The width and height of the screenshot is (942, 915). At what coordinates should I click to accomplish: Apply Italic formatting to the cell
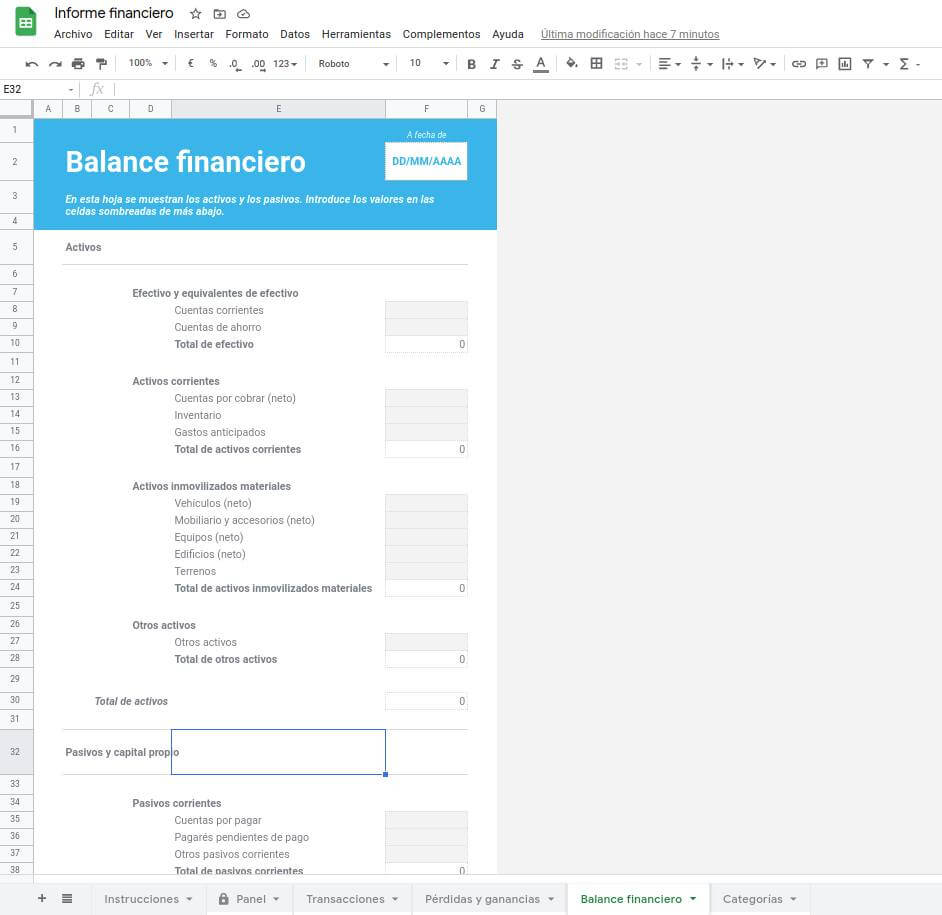[494, 63]
